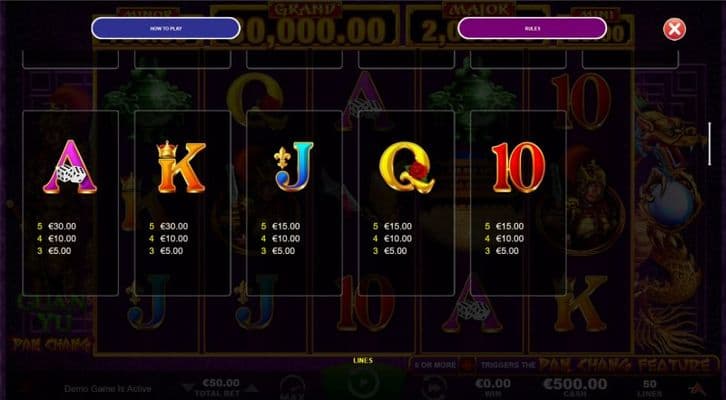Screen dimensions: 726x400
Task: Click the €500.00 cash balance display
Action: [x=575, y=384]
